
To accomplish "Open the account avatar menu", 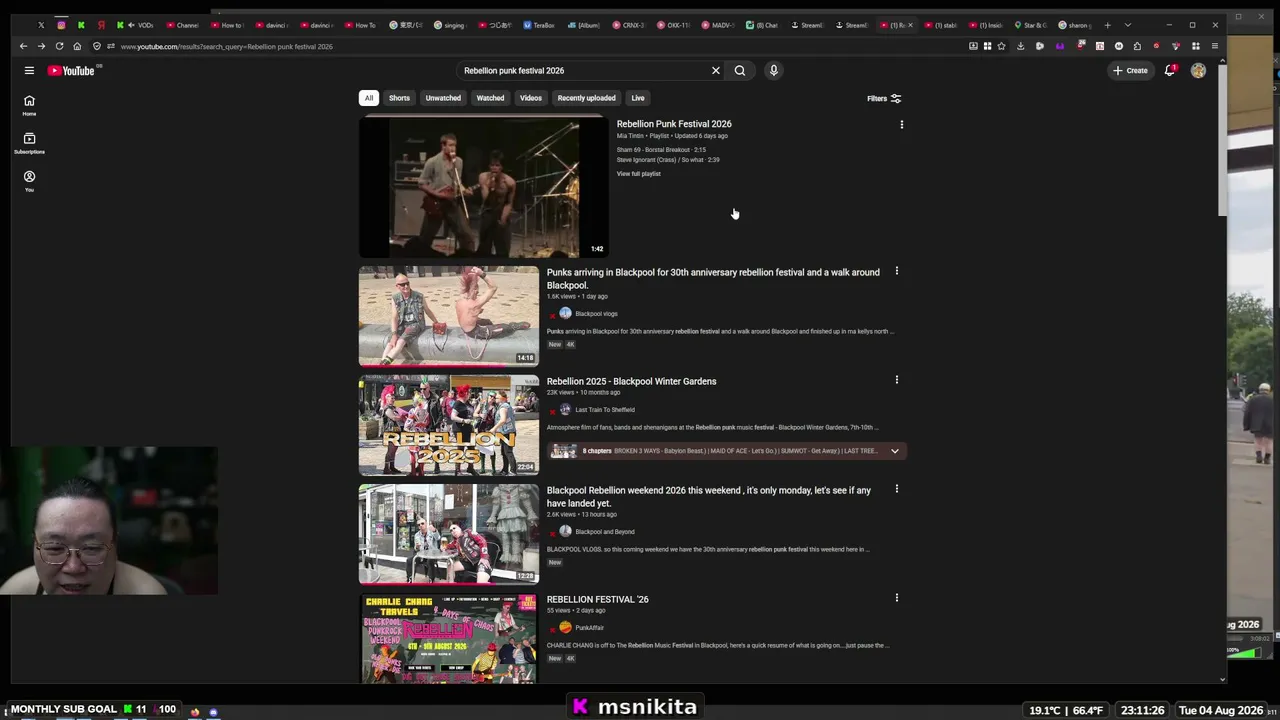I will [x=1198, y=70].
